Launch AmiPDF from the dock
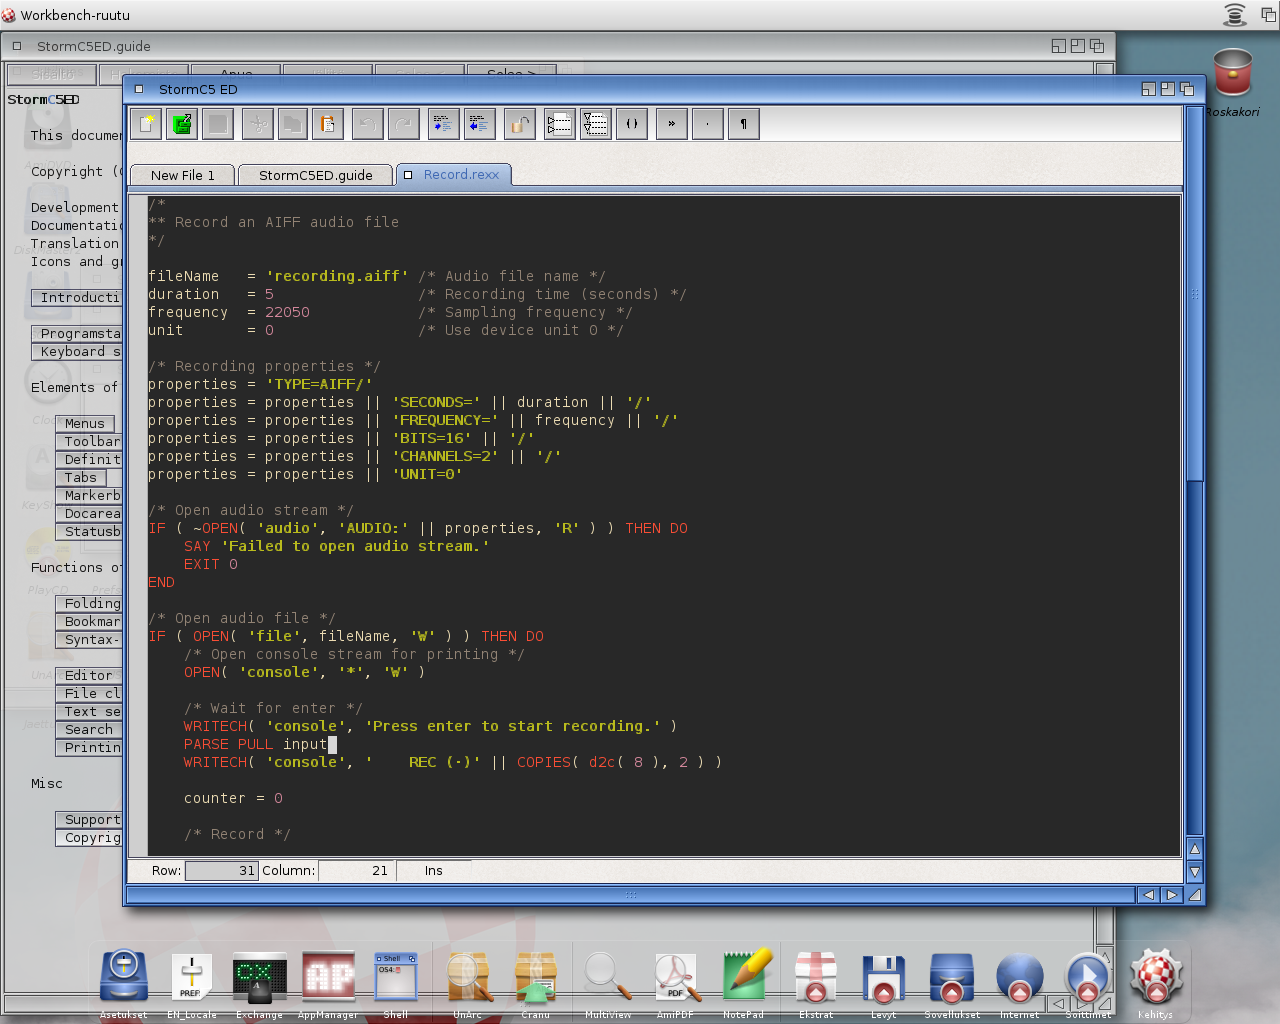Screen dimensions: 1280x1024 tap(676, 977)
